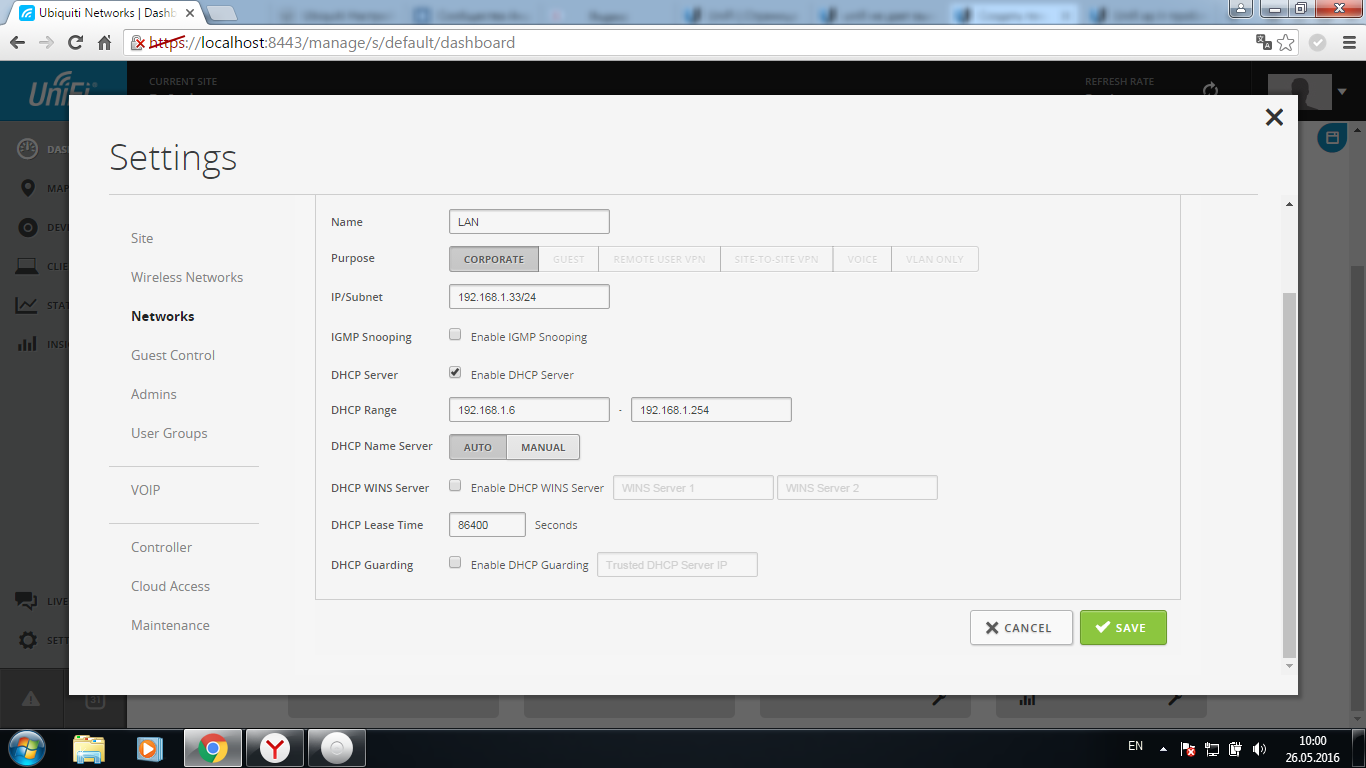Click the browser home icon
1366x768 pixels.
click(x=104, y=43)
